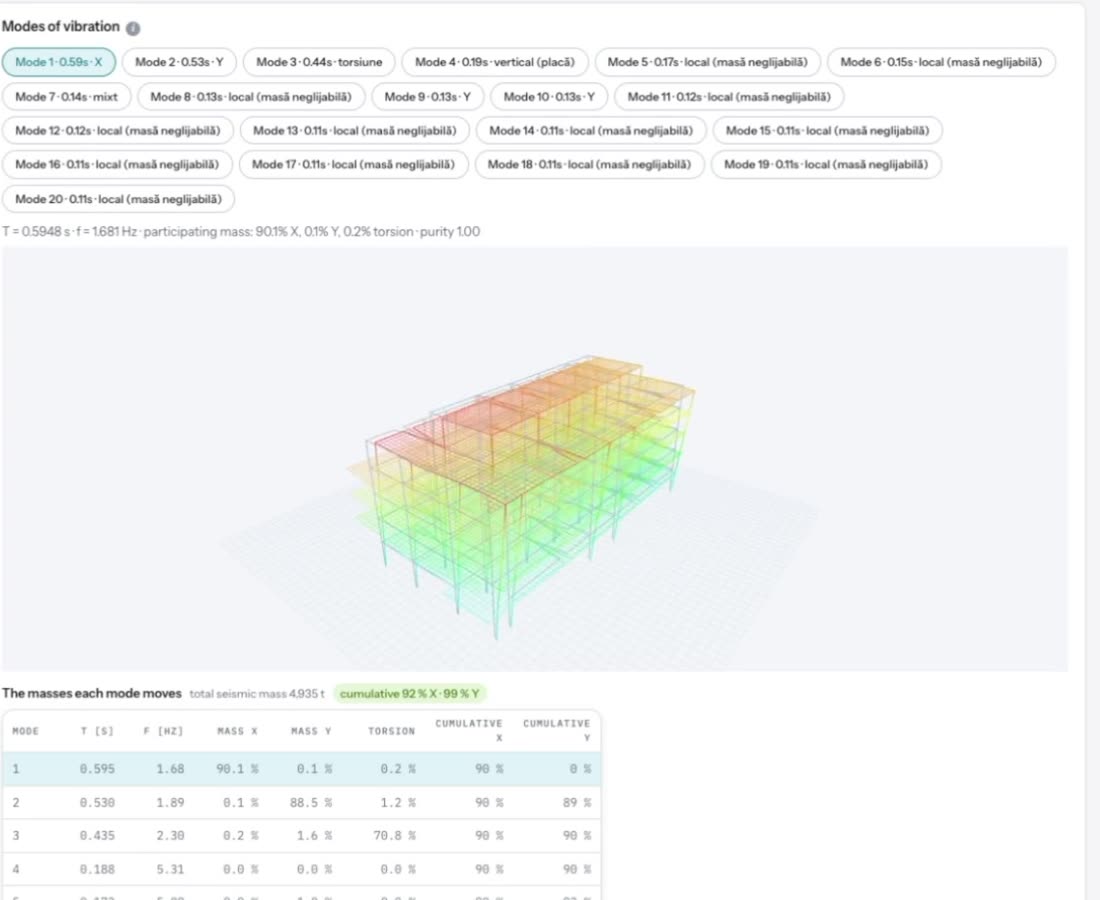This screenshot has height=900, width=1100.
Task: Click the T = 0.5948 s mode summary line
Action: pos(241,231)
